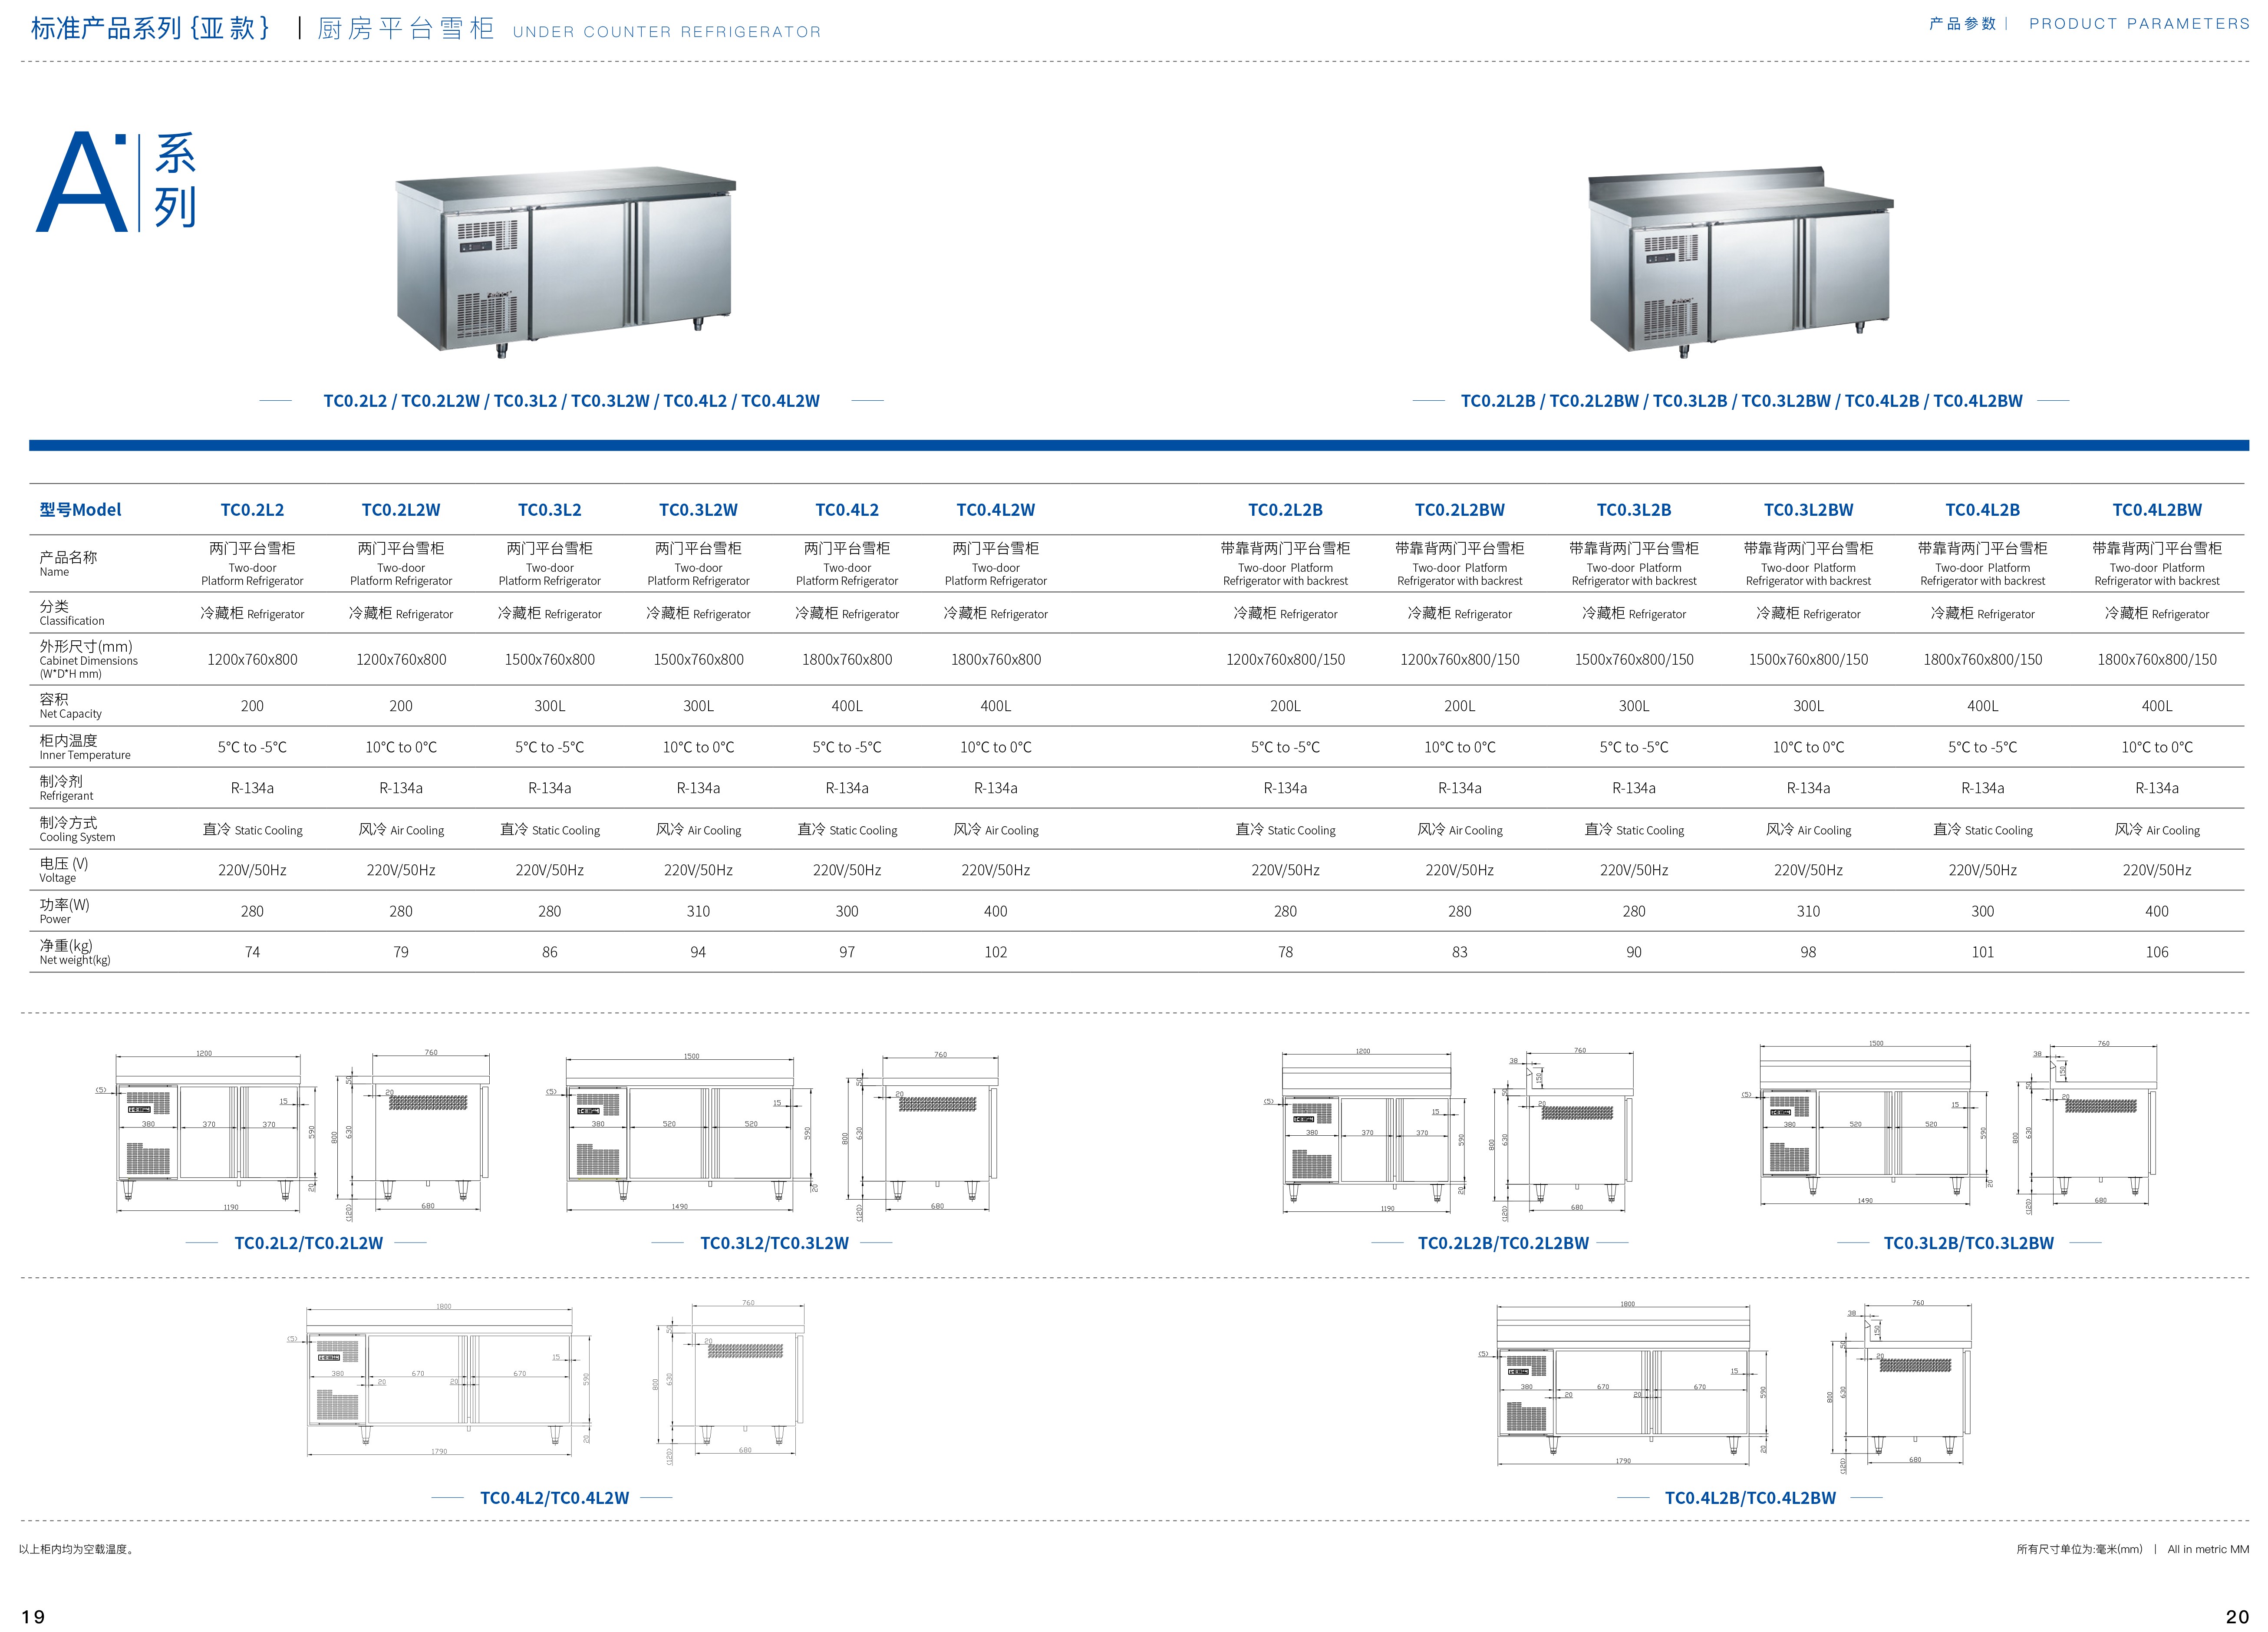This screenshot has height=1632, width=2268.
Task: Click the blue A series logo
Action: (116, 182)
